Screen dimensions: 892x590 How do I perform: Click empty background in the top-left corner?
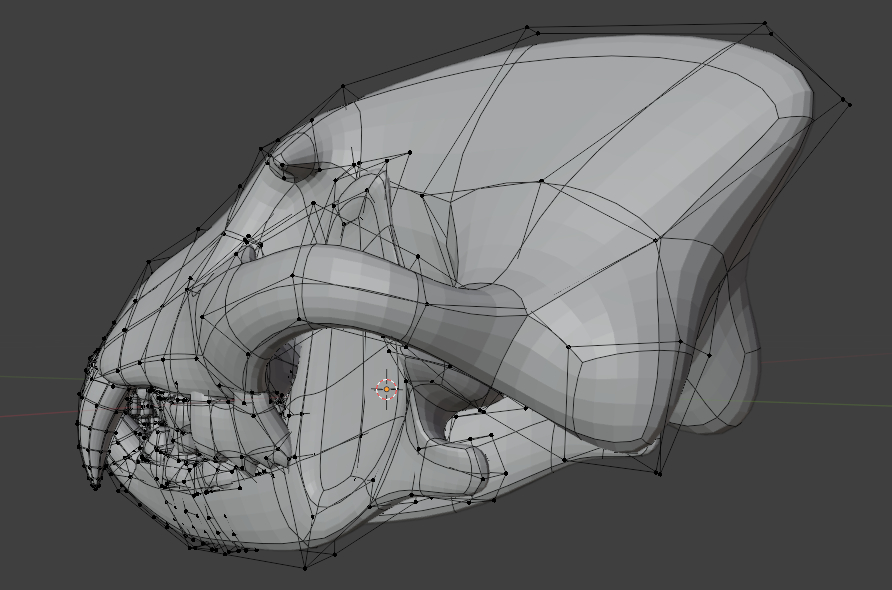tap(60, 50)
